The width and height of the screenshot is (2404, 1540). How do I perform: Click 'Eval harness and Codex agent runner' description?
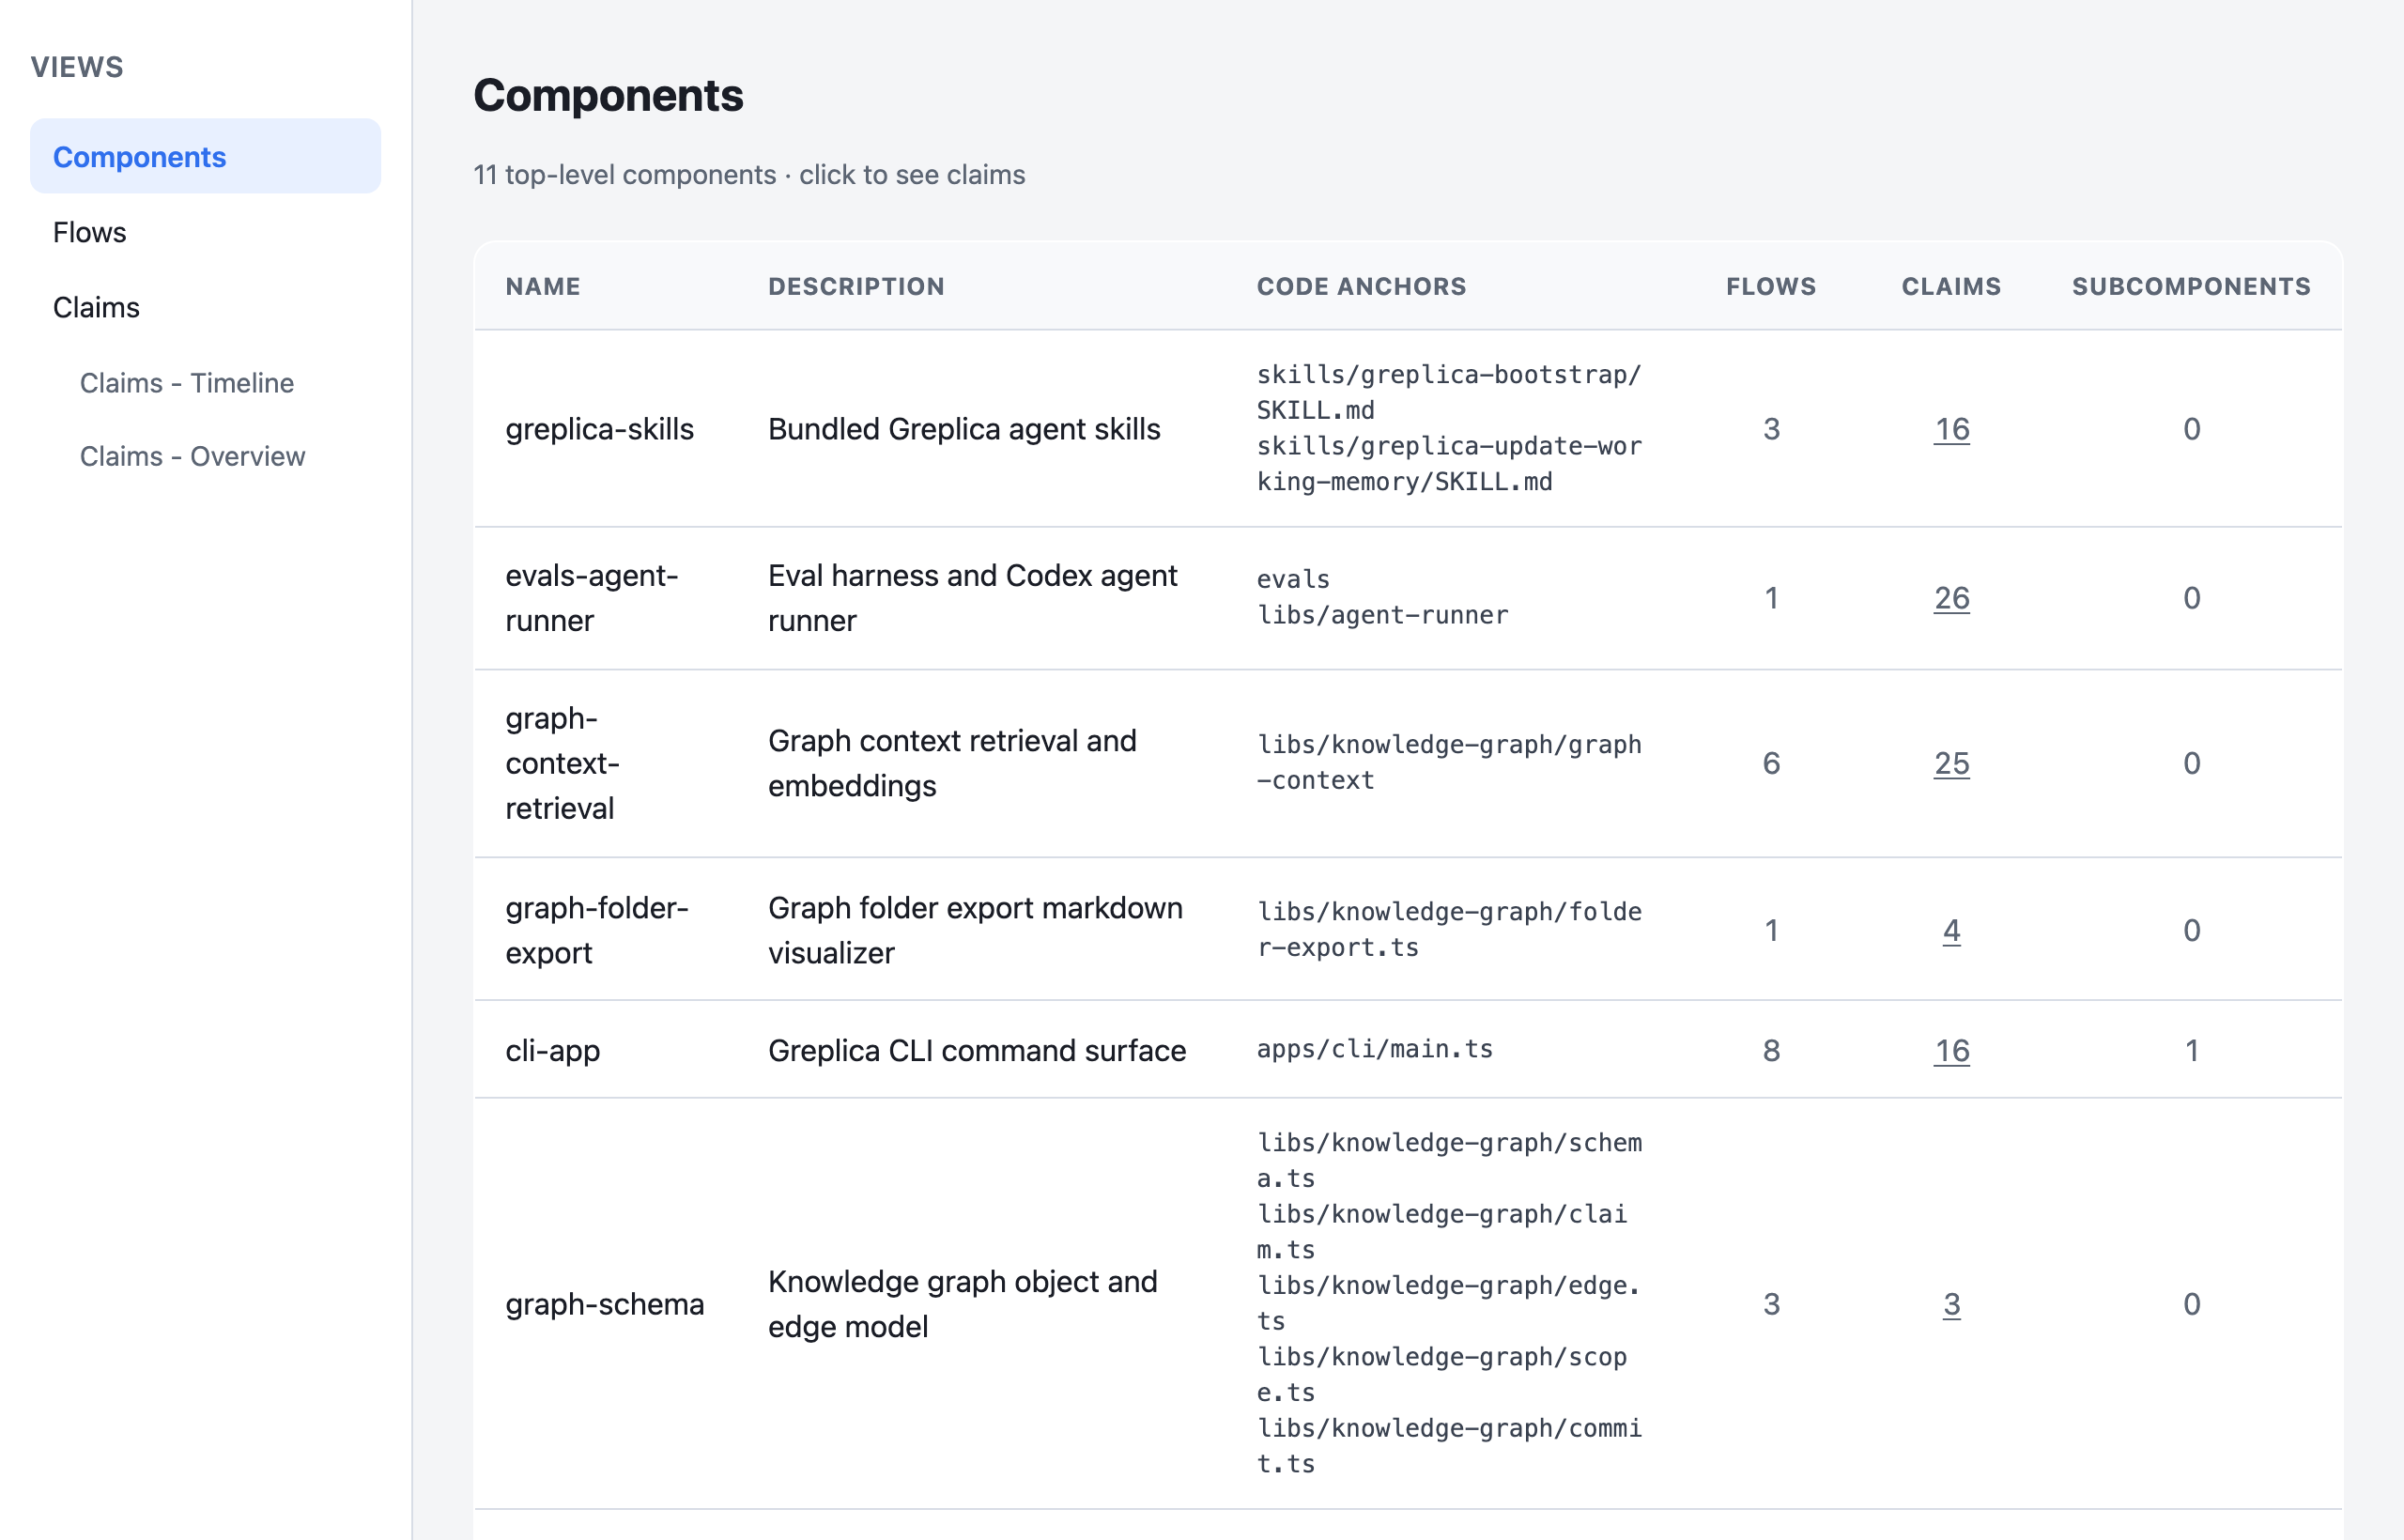point(972,598)
